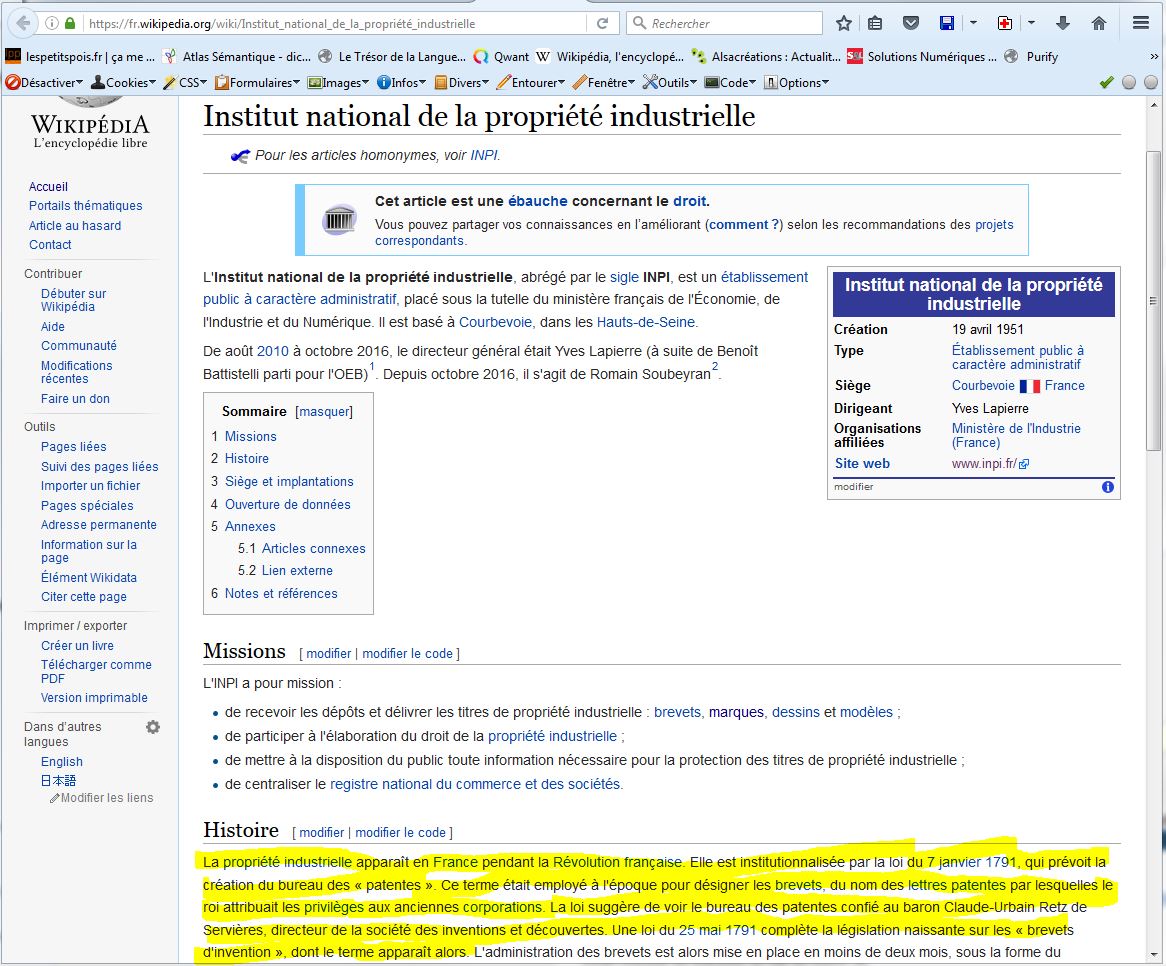Save to Pocket using the Pocket icon
This screenshot has height=966, width=1166.
911,23
